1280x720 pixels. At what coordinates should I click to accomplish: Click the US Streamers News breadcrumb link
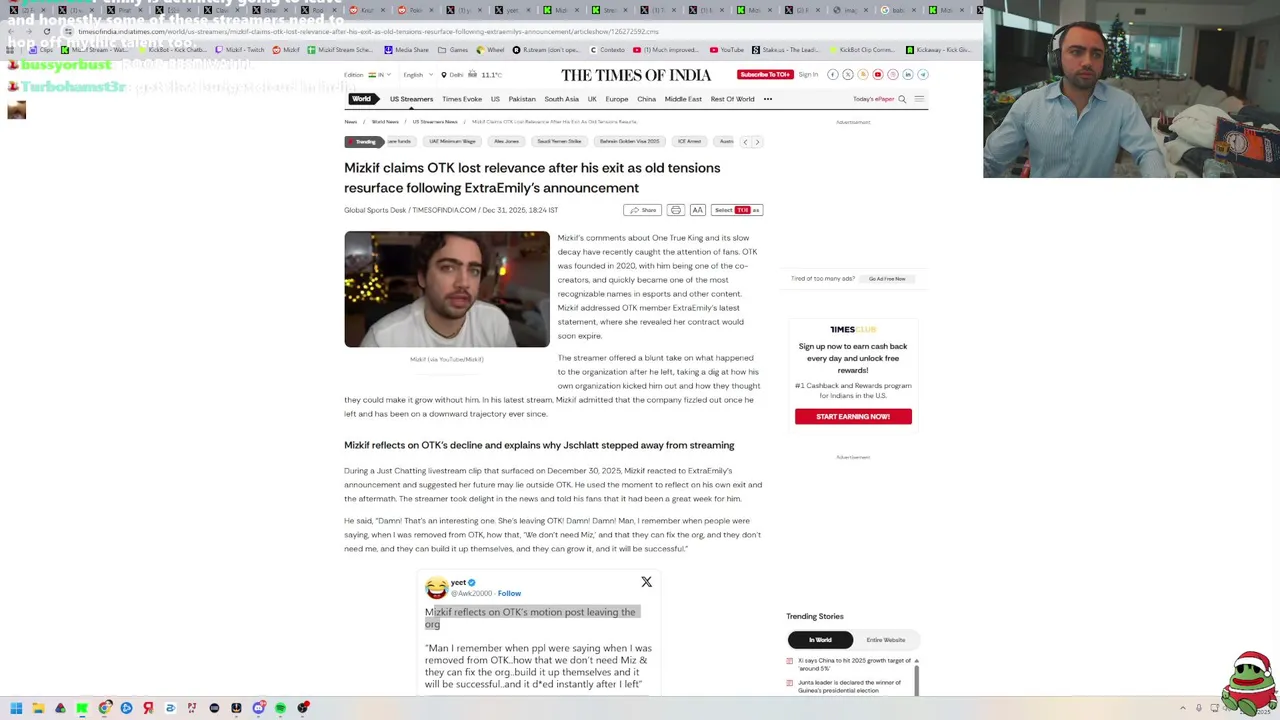[435, 122]
